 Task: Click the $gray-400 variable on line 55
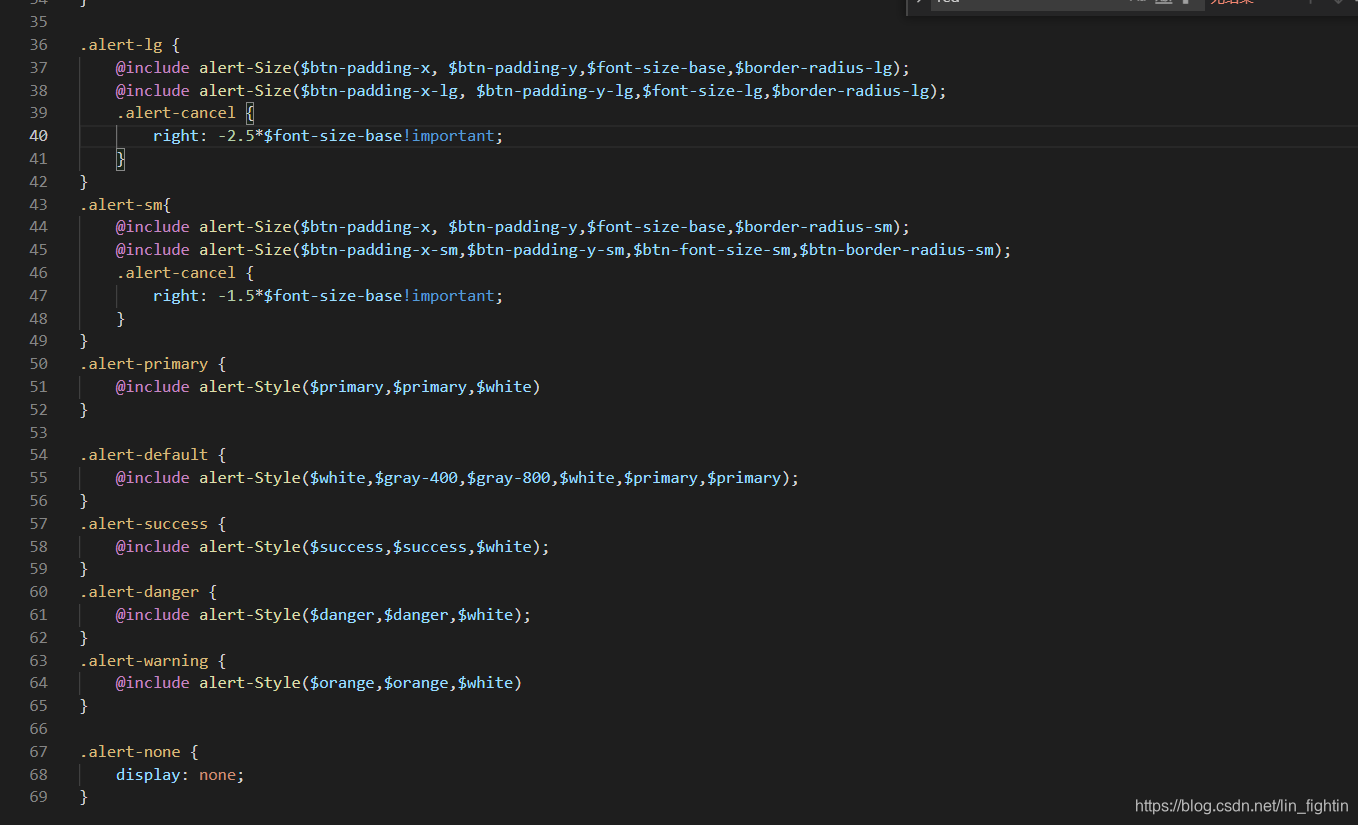[416, 478]
